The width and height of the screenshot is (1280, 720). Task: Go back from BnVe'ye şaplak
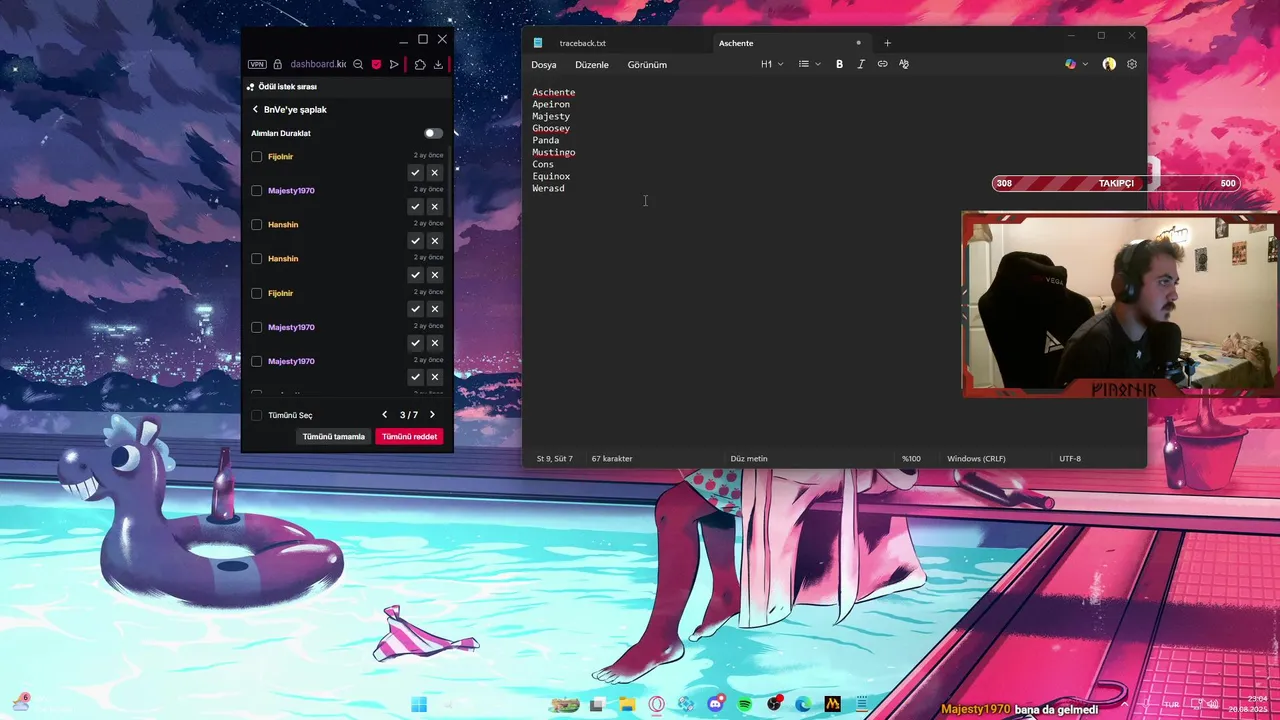tap(255, 110)
